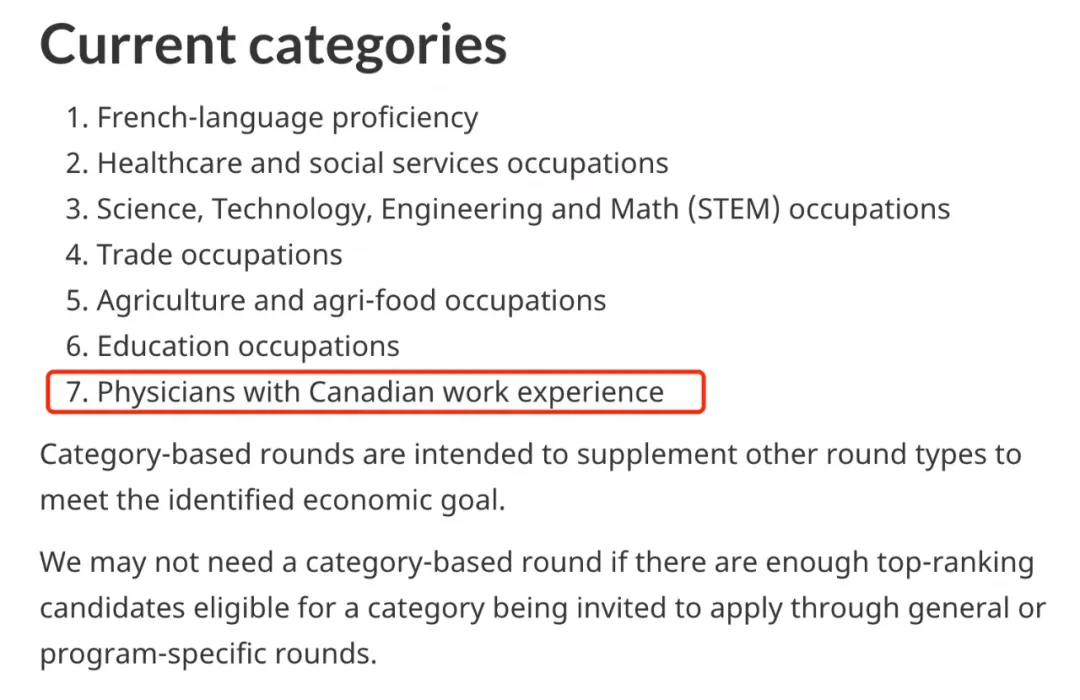Click the paragraph starting "Category-based rounds are intended"

coord(530,476)
